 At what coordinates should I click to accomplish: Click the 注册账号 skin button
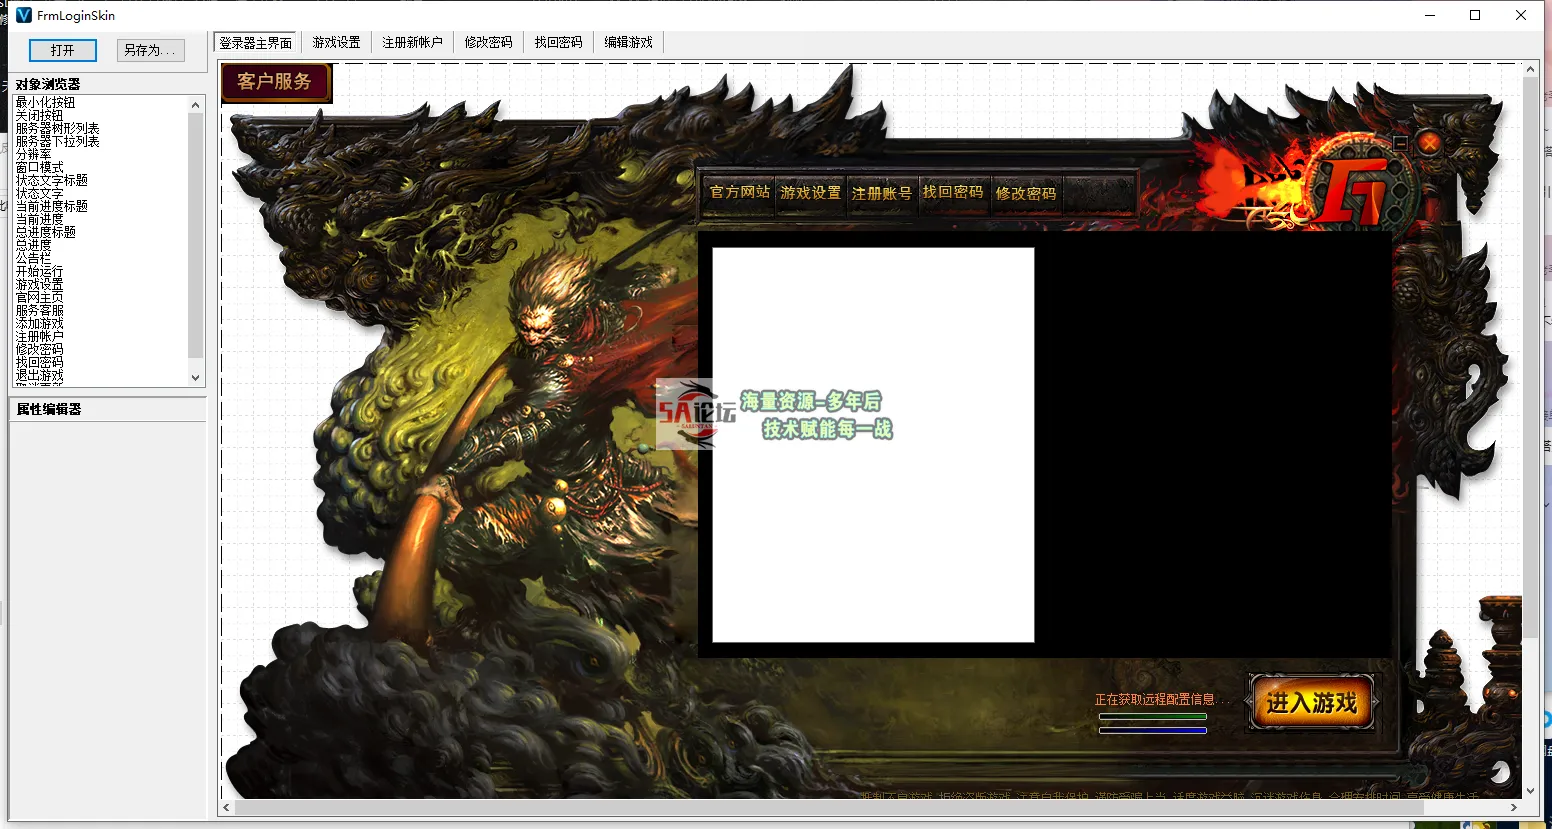[881, 193]
